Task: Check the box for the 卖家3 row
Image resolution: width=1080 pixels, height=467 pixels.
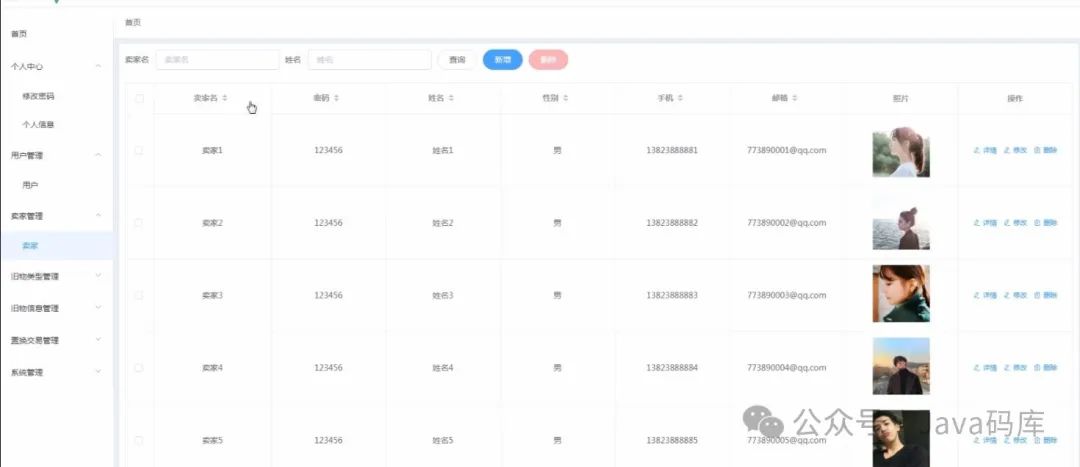Action: pyautogui.click(x=139, y=295)
